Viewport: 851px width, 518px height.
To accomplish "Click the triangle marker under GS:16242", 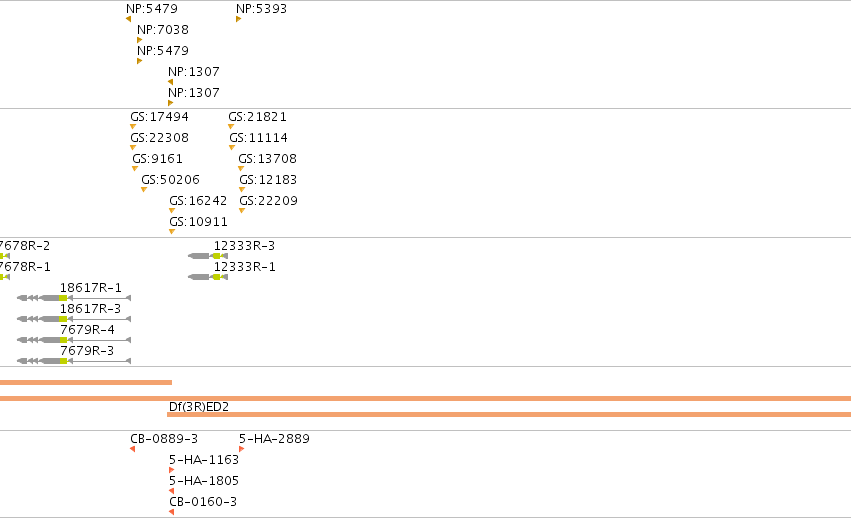I will pyautogui.click(x=172, y=211).
